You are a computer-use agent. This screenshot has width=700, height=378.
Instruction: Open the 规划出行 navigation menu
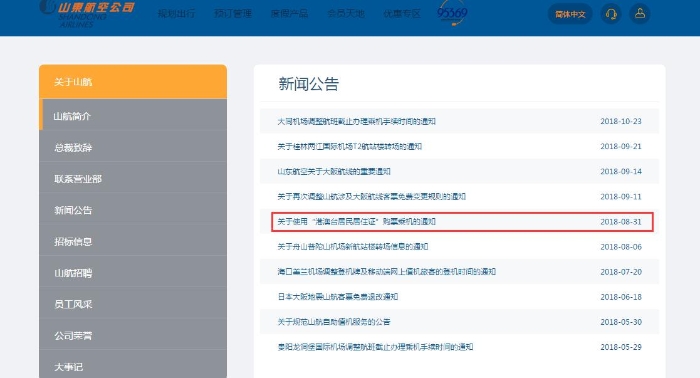click(176, 13)
